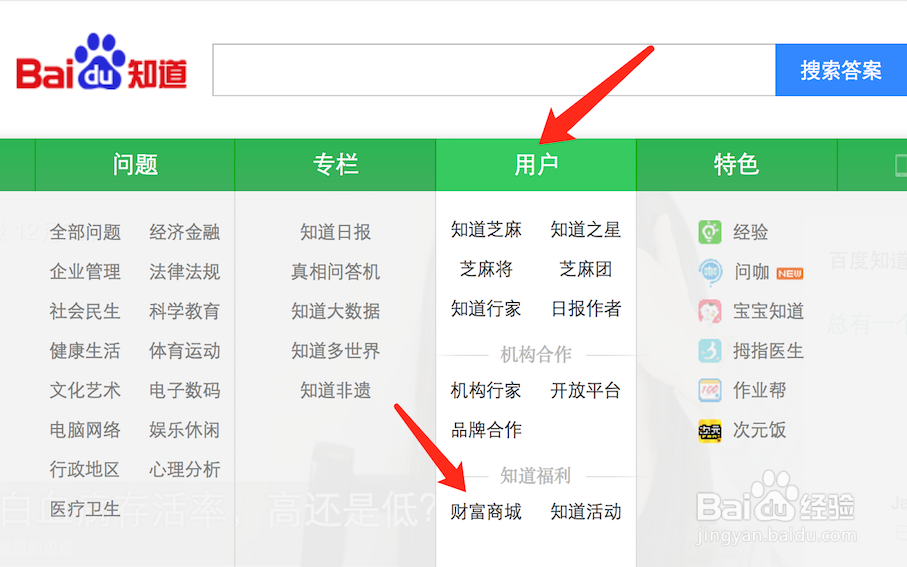
Task: Open the 用户 navigation tab
Action: click(536, 165)
